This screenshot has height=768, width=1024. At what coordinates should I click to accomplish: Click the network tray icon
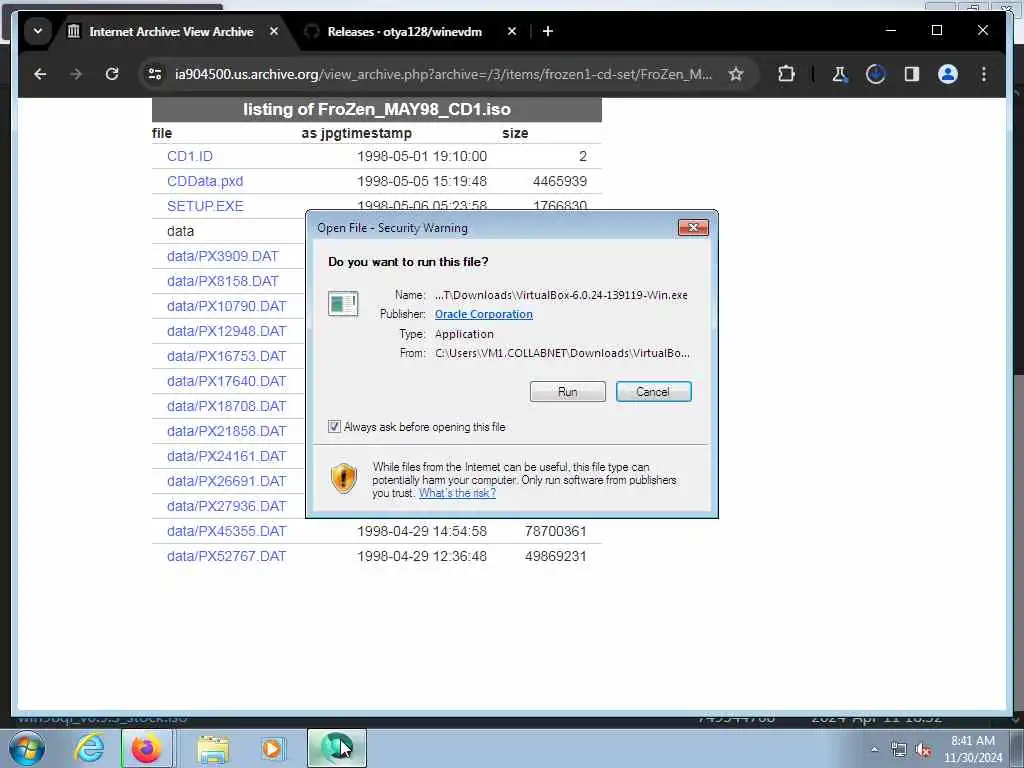pos(899,750)
